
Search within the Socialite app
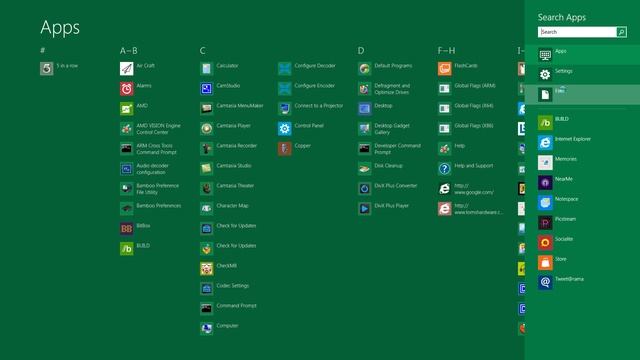pos(582,242)
